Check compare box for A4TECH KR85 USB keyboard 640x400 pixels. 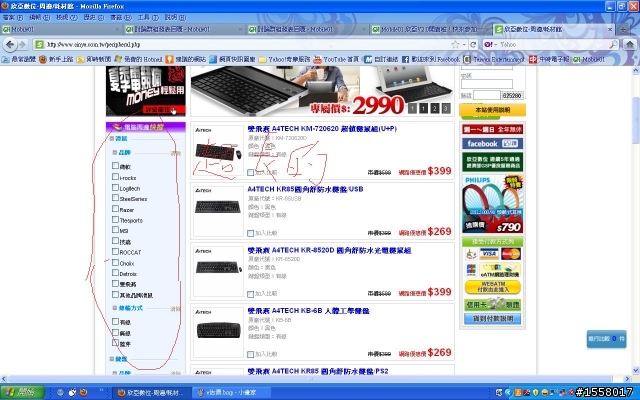[251, 233]
